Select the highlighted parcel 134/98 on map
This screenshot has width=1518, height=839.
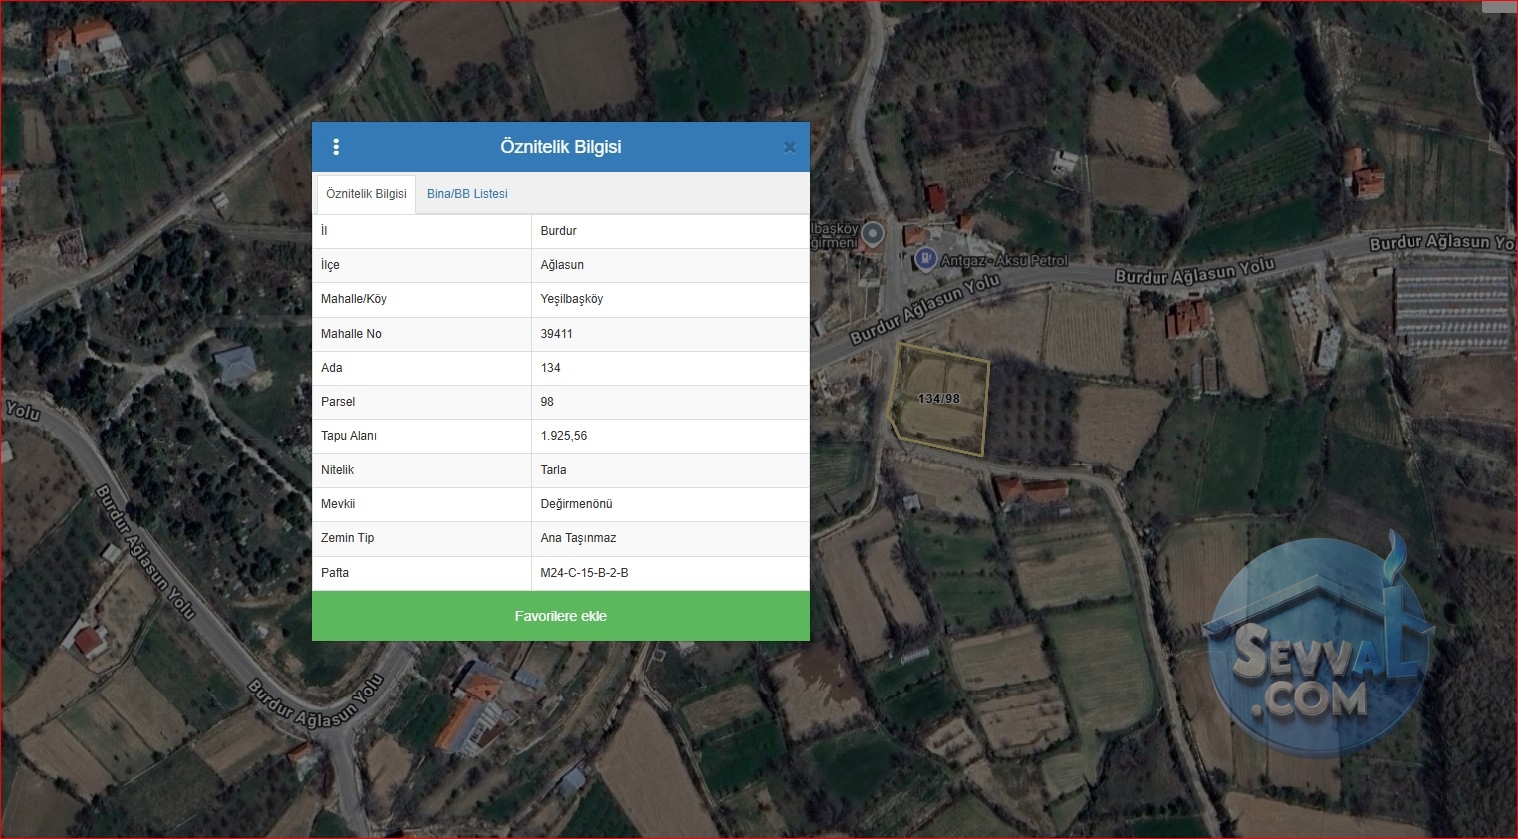click(x=939, y=398)
